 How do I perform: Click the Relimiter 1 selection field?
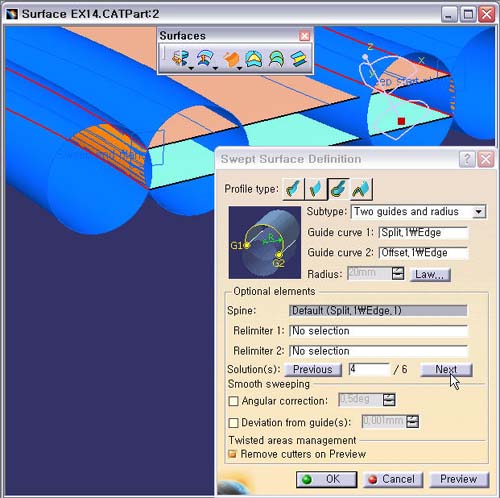[378, 331]
